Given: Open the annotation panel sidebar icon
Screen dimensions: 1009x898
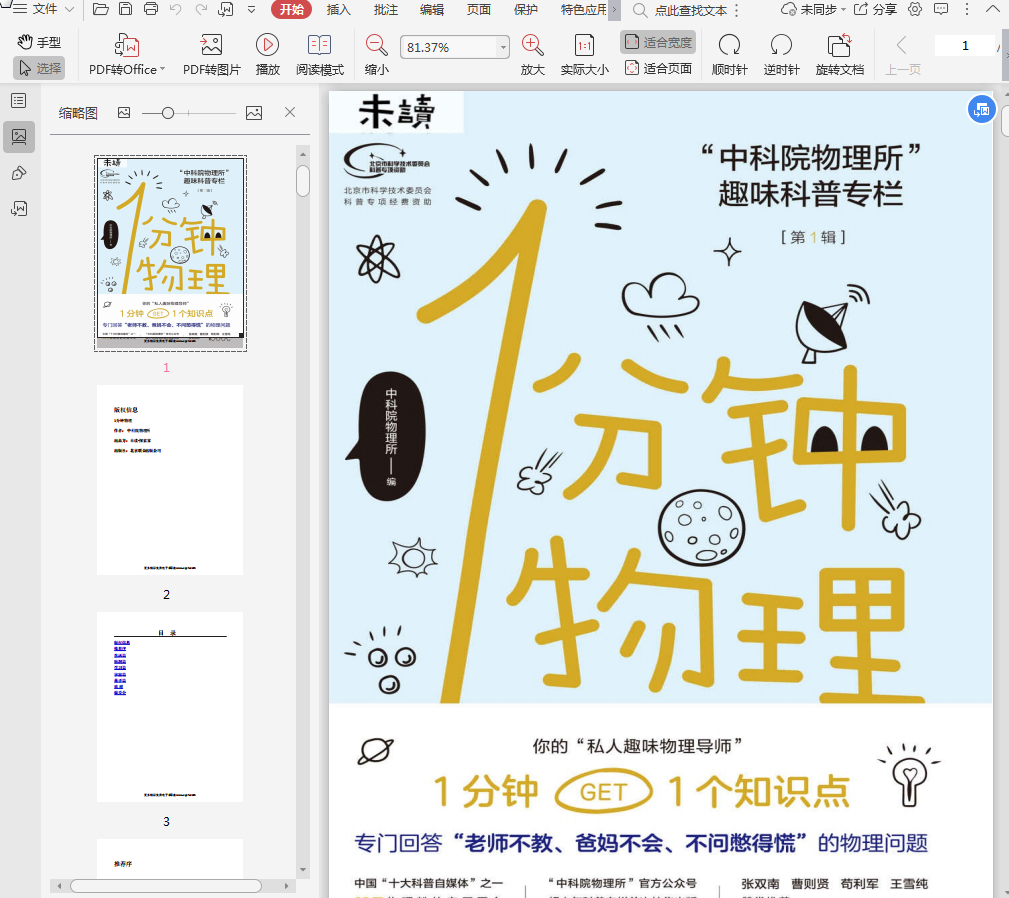Looking at the screenshot, I should click(x=19, y=173).
